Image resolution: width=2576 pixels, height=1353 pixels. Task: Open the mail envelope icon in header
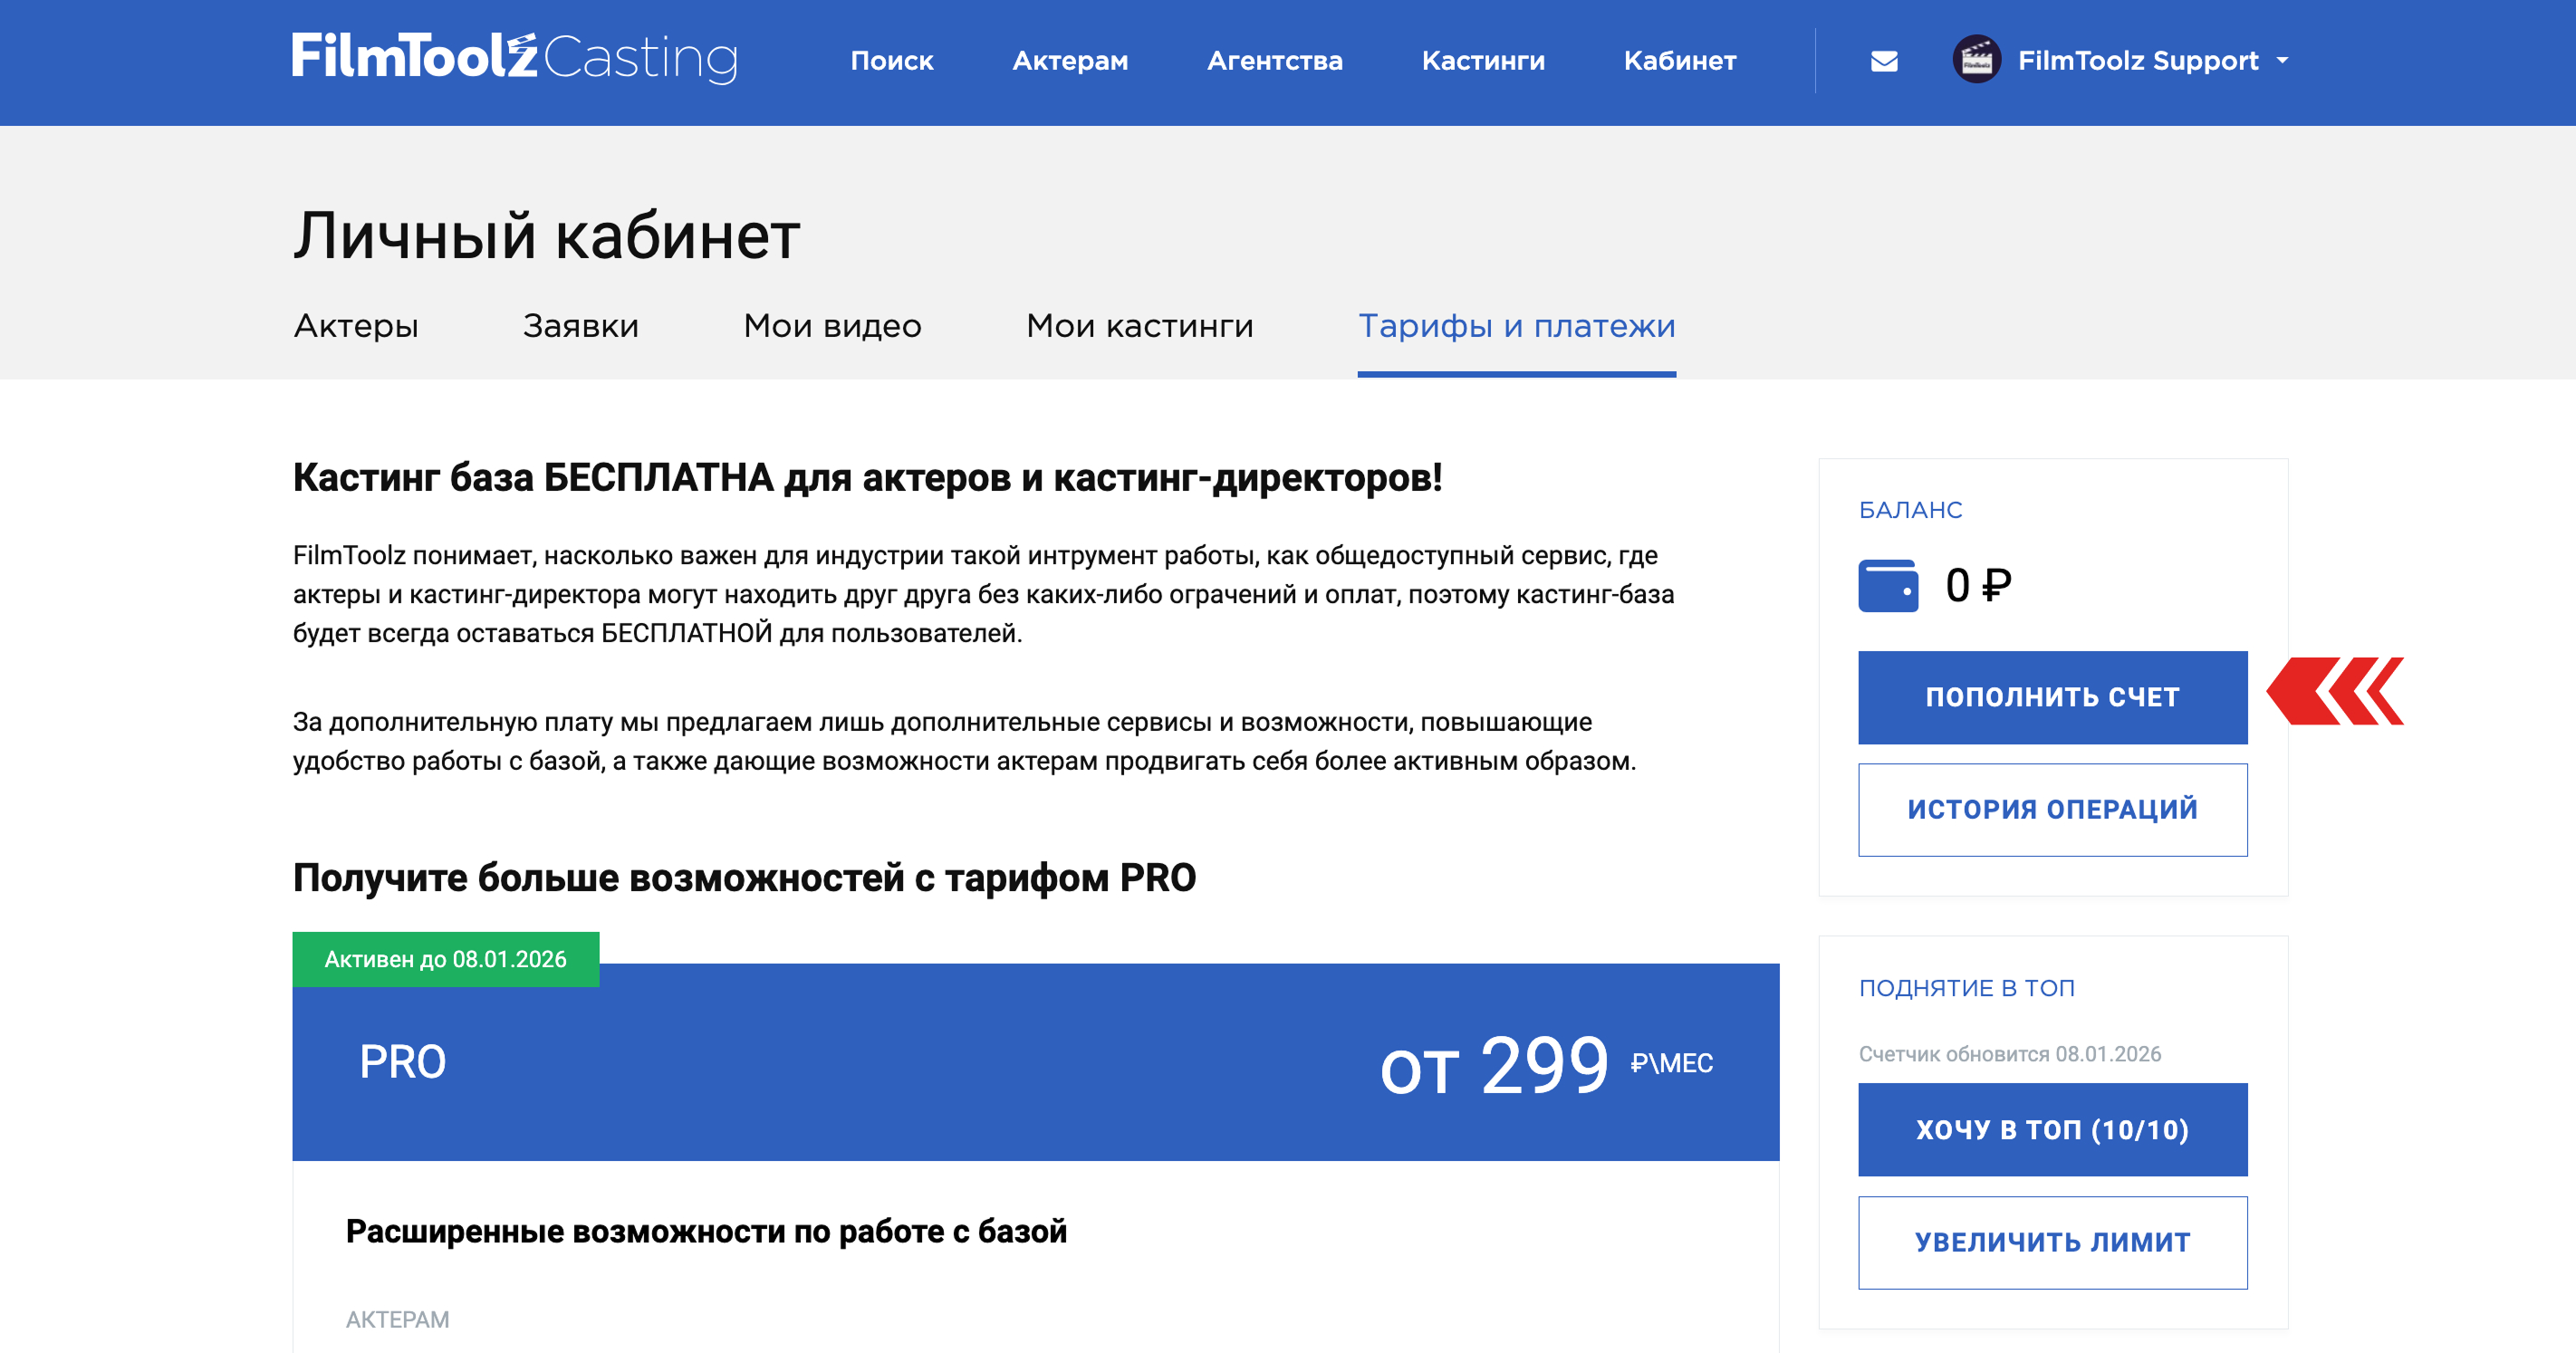[1884, 61]
